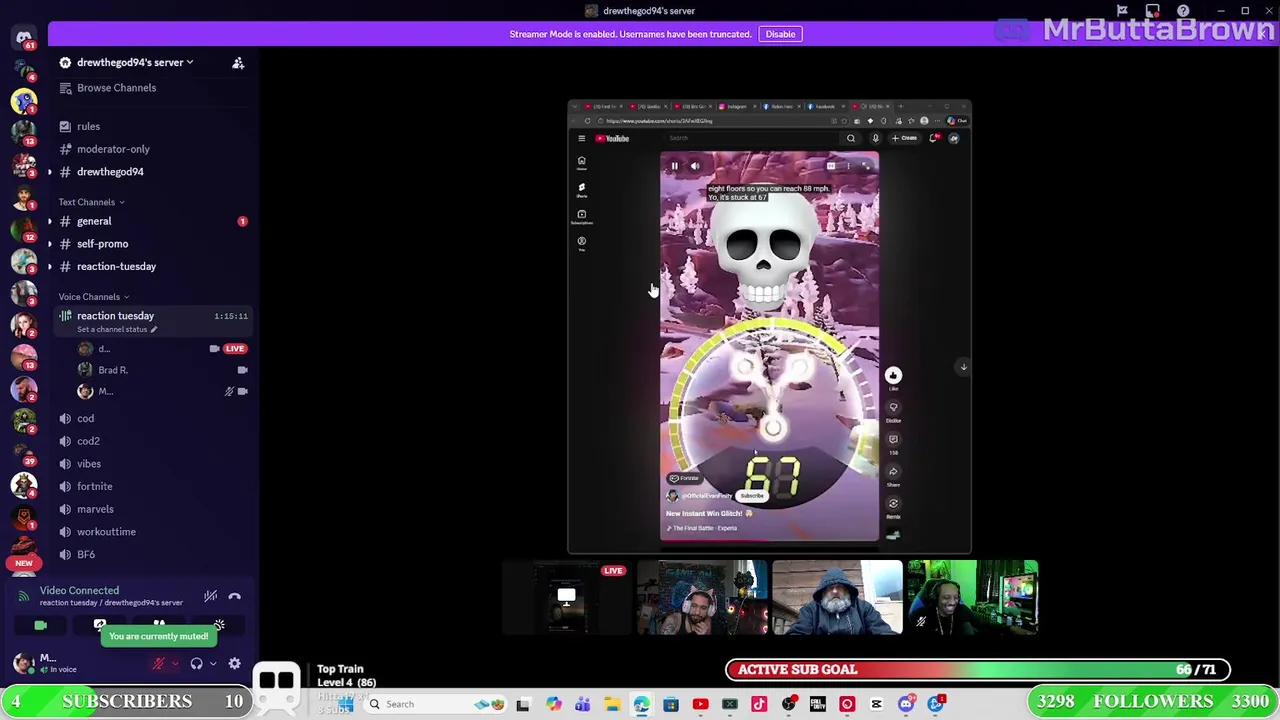Join the vibes voice channel
Viewport: 1280px width, 720px height.
point(89,464)
